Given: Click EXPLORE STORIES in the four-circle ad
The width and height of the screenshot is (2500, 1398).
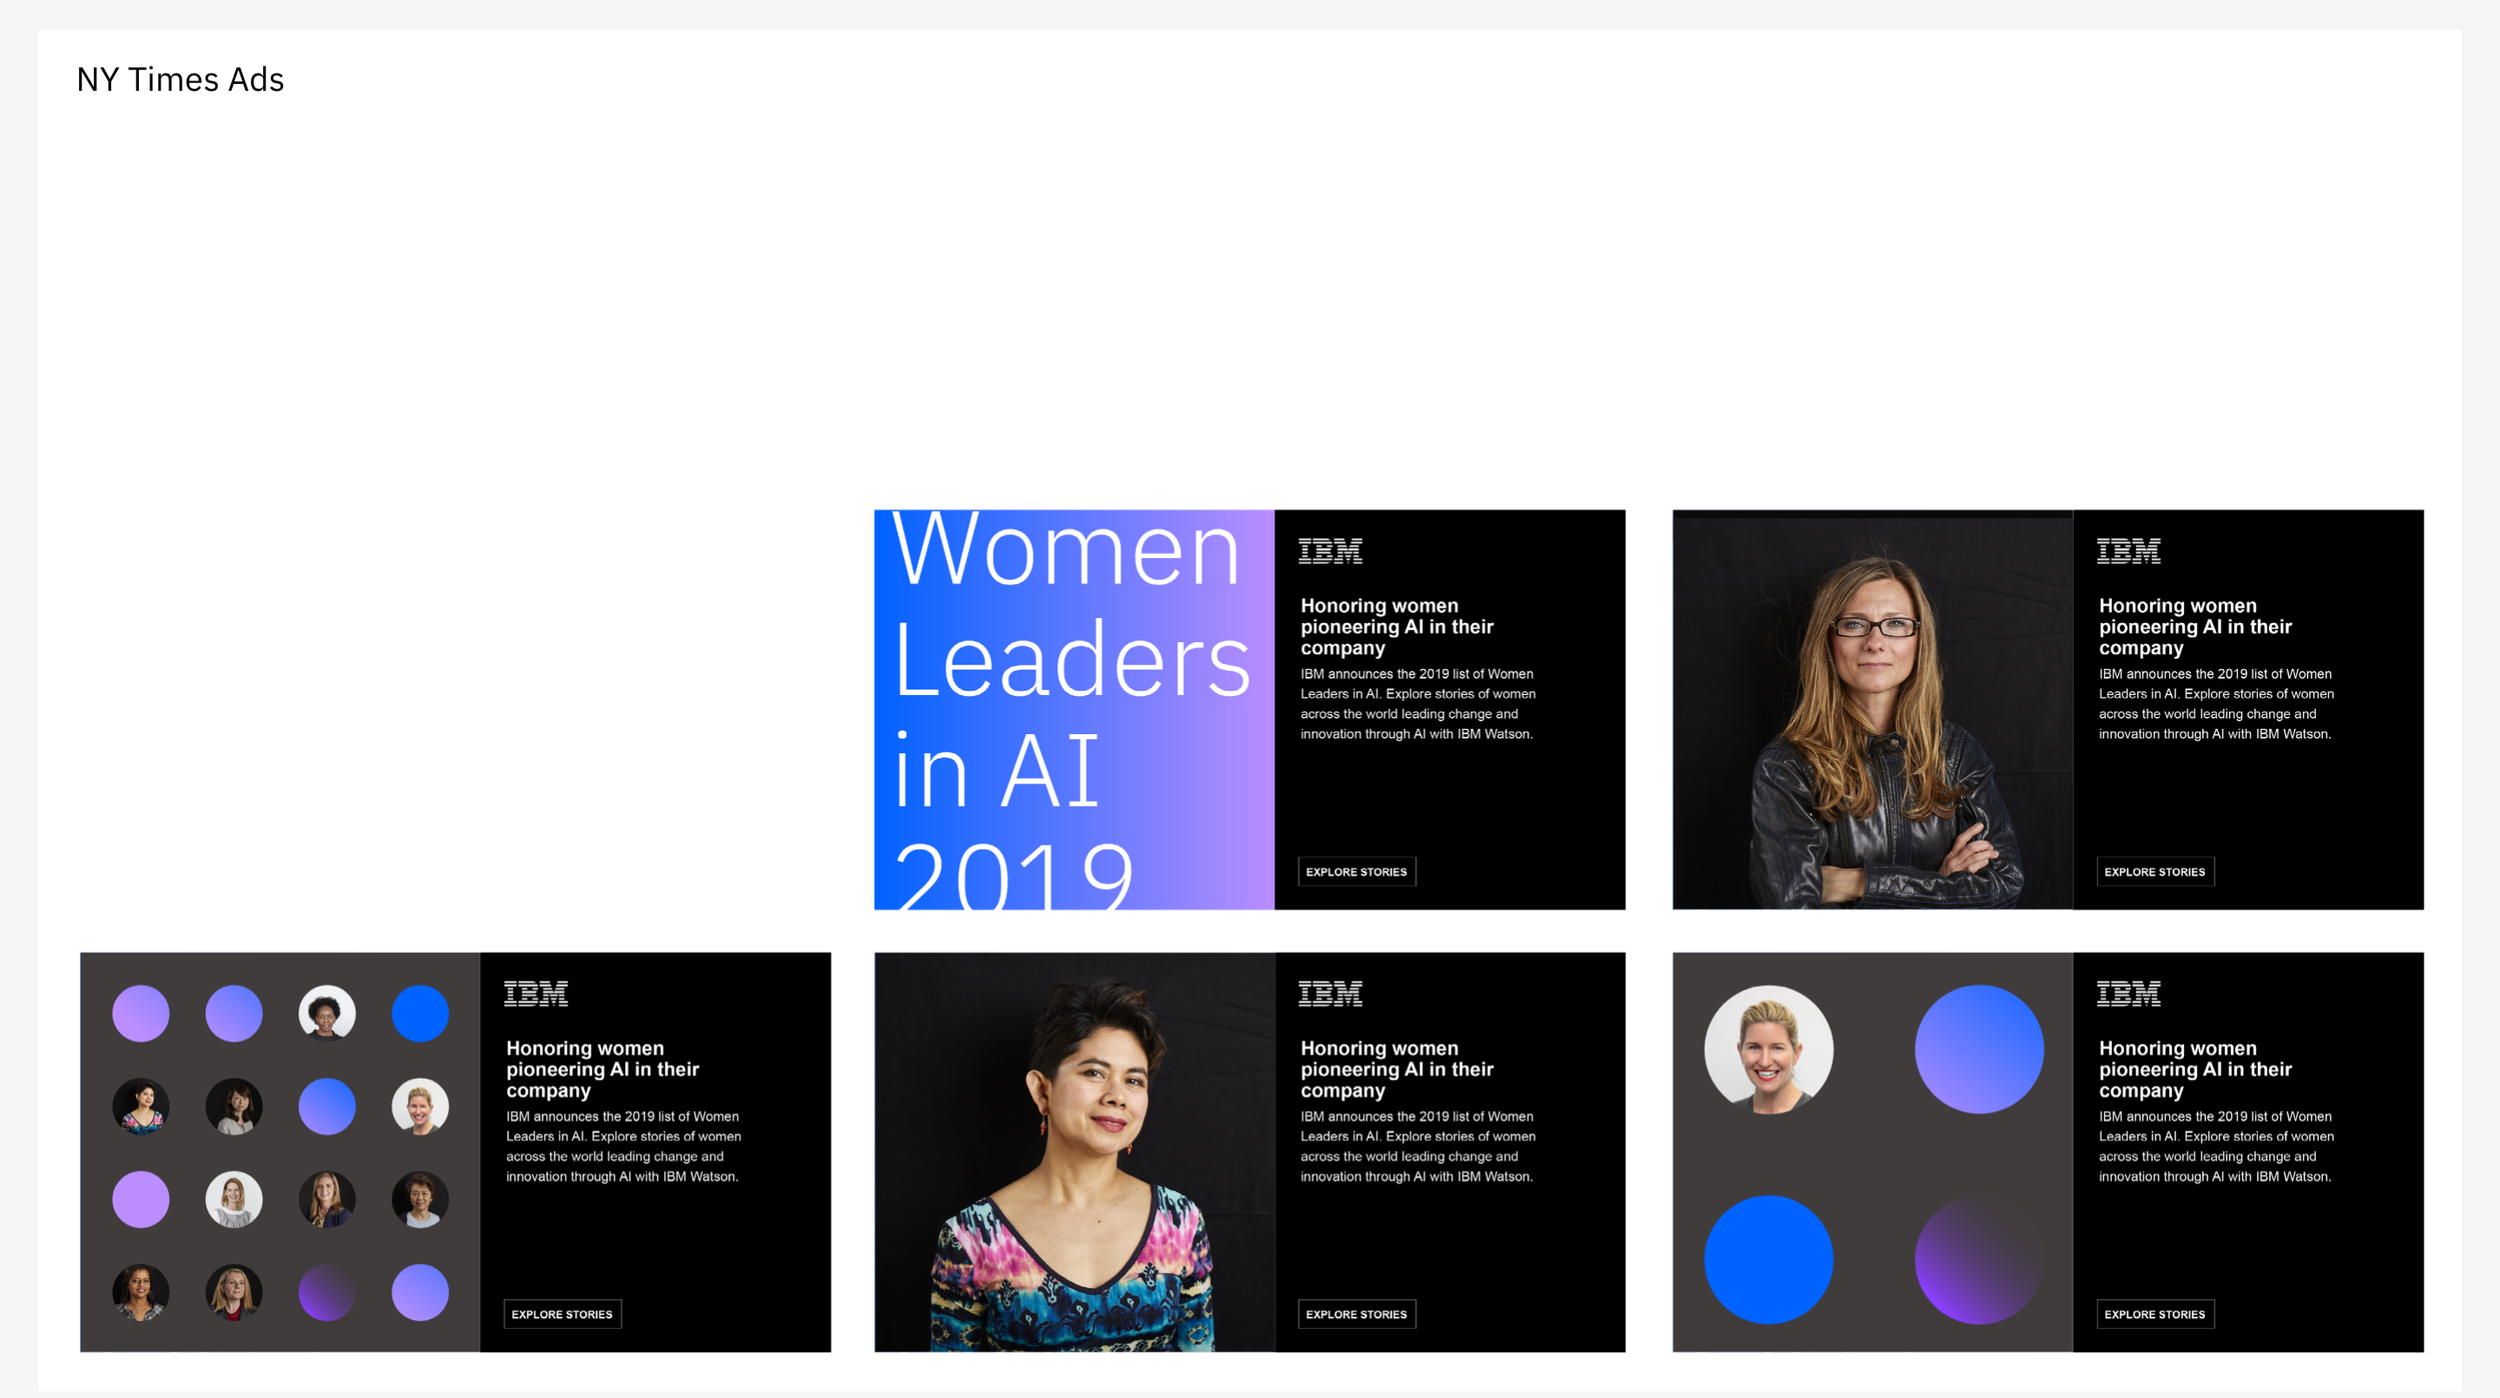Looking at the screenshot, I should pos(2155,1314).
